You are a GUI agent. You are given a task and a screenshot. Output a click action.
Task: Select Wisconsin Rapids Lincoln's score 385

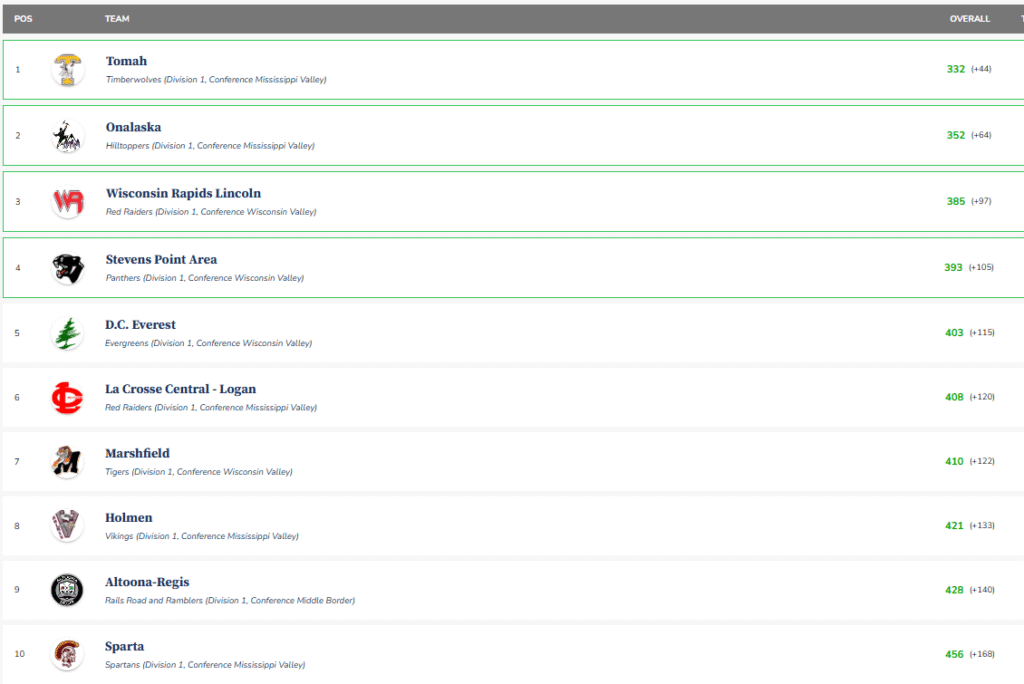point(955,201)
